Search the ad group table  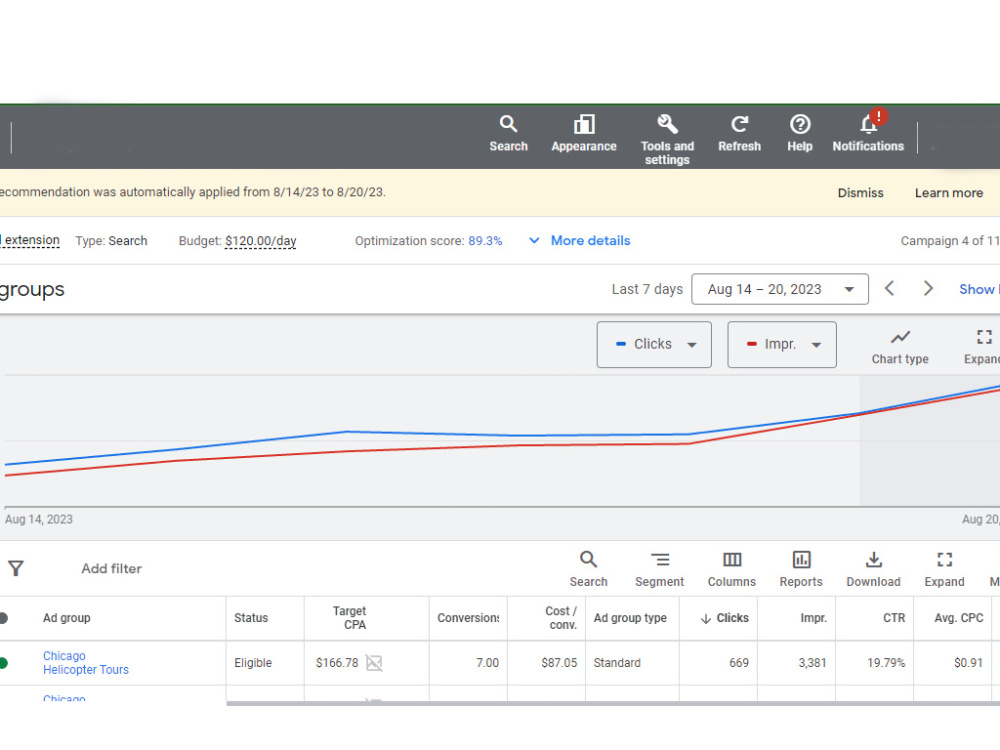pyautogui.click(x=588, y=570)
